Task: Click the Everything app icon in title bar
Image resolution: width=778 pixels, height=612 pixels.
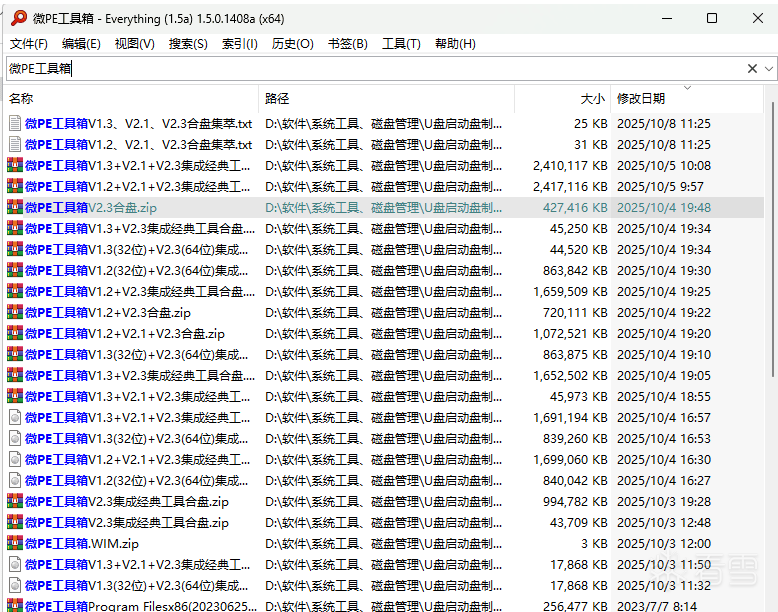Action: pyautogui.click(x=18, y=18)
